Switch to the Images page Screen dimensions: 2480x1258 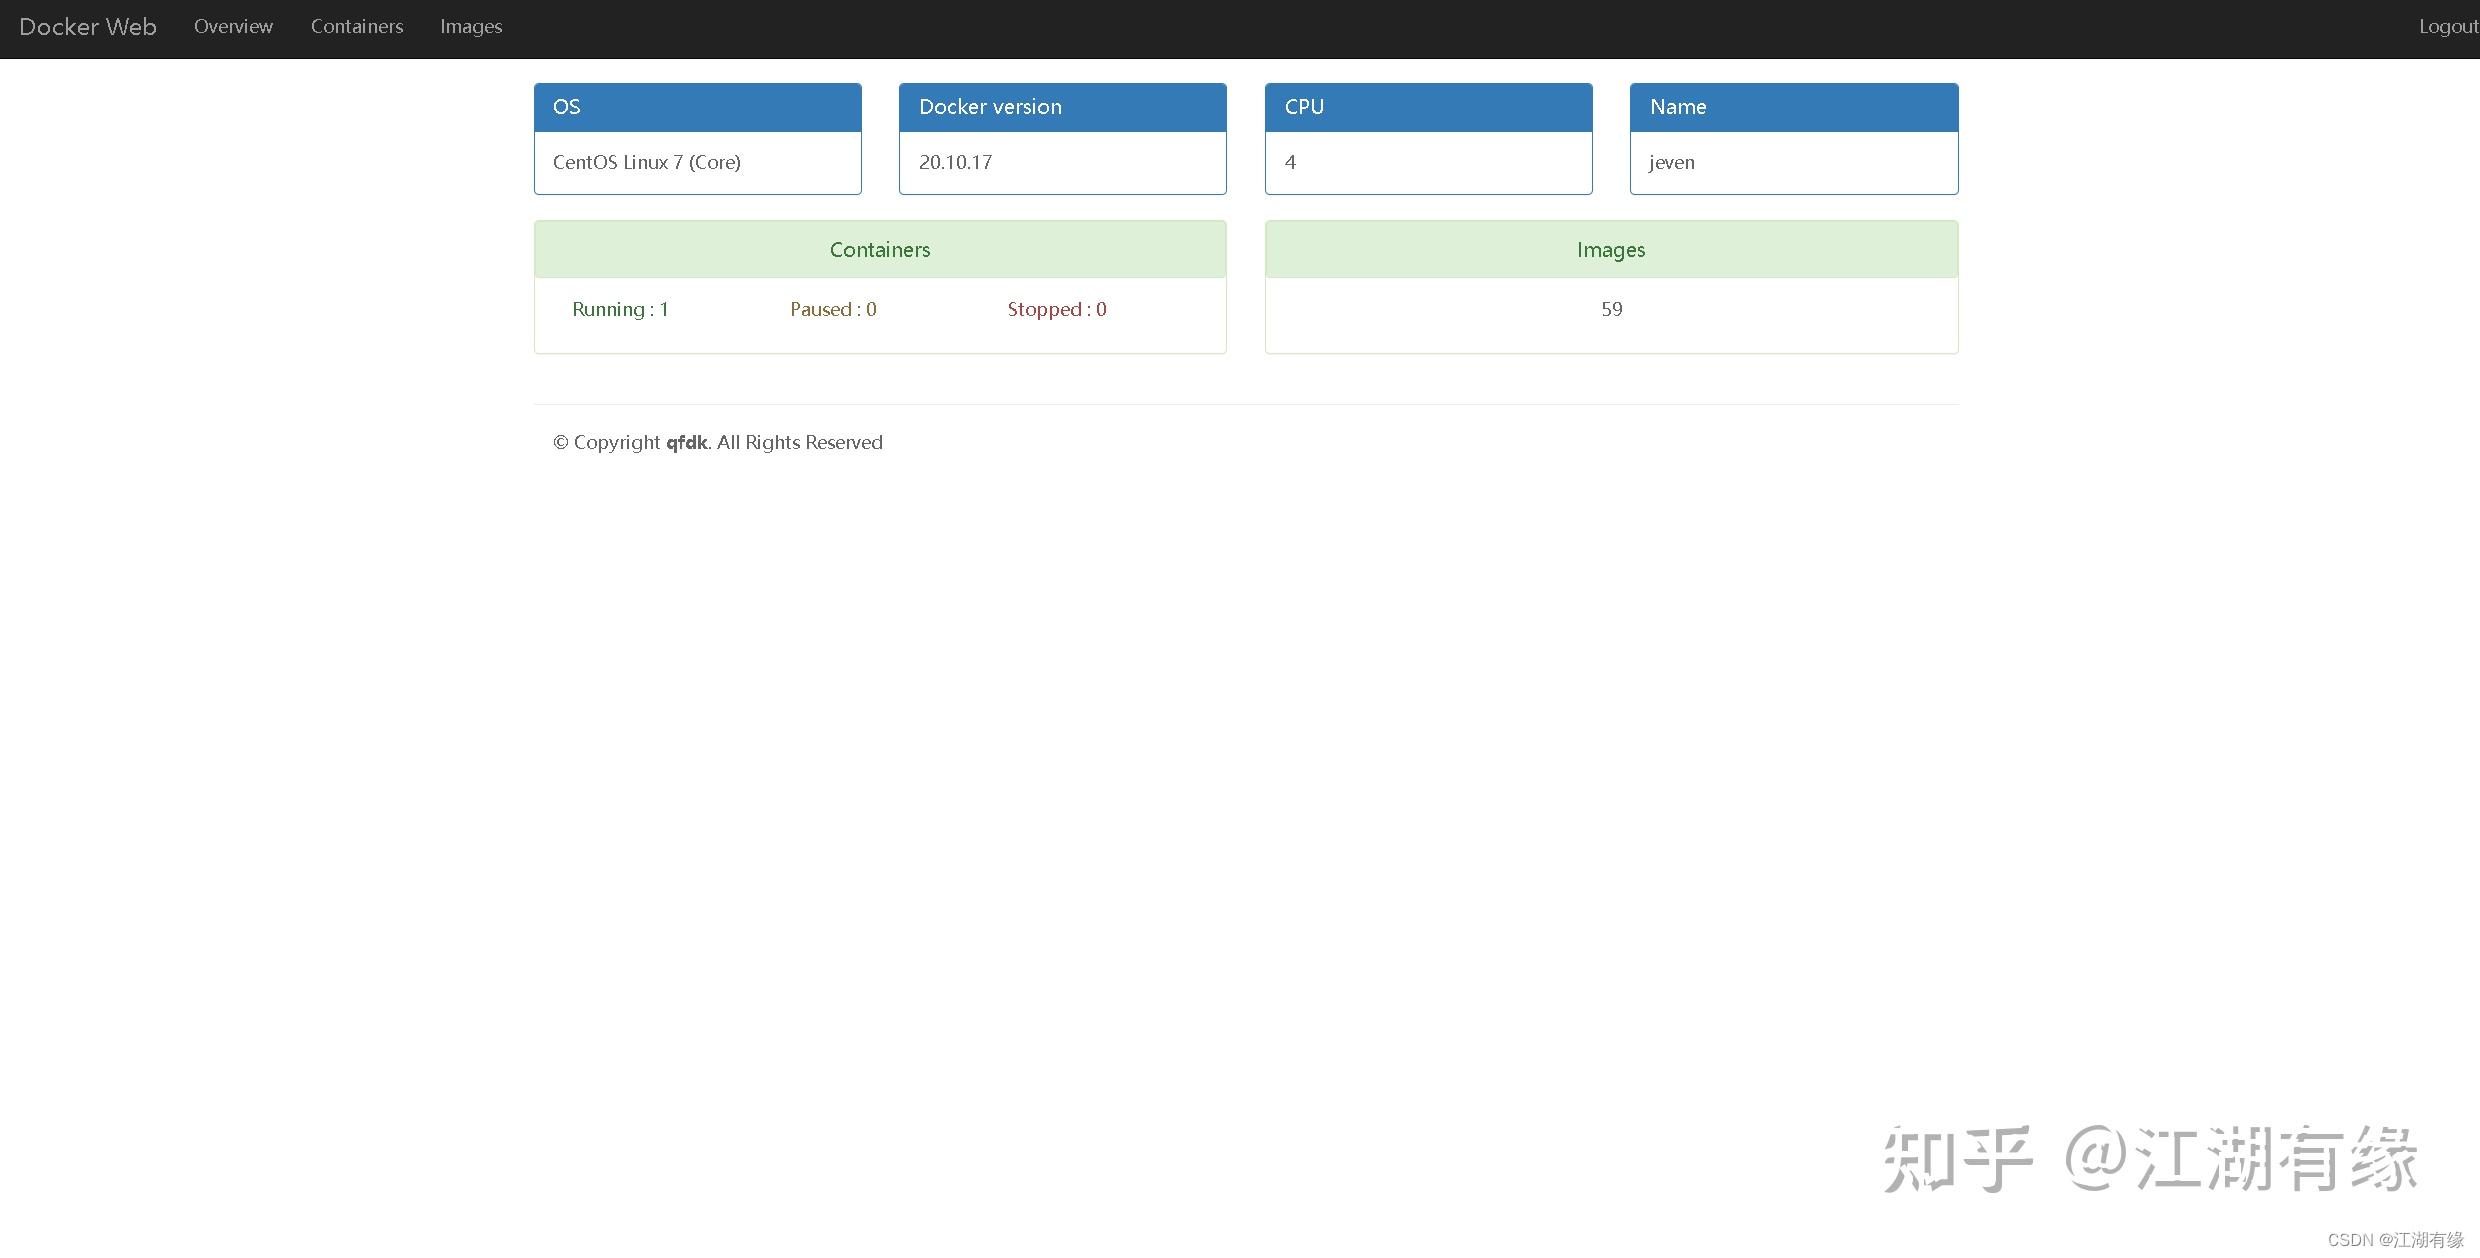470,26
